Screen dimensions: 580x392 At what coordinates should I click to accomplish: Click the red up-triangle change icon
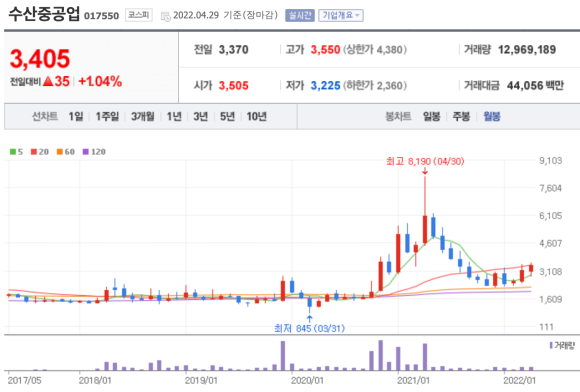click(x=48, y=81)
